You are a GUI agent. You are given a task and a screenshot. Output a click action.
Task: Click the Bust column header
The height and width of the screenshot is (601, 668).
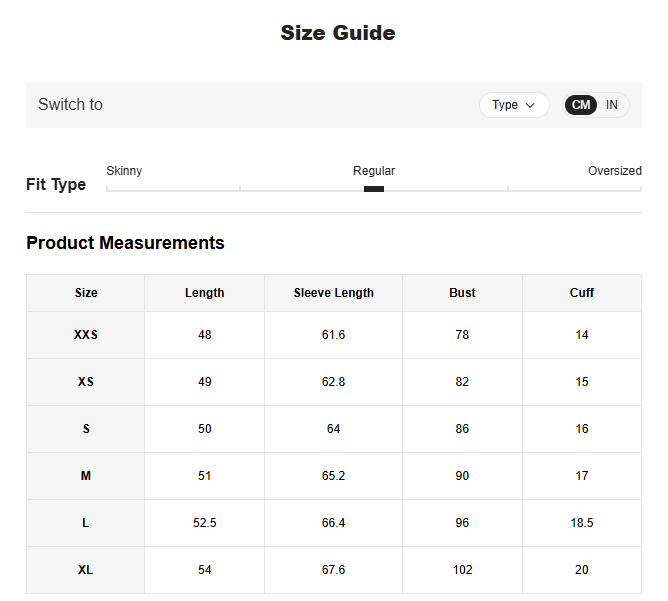click(462, 293)
